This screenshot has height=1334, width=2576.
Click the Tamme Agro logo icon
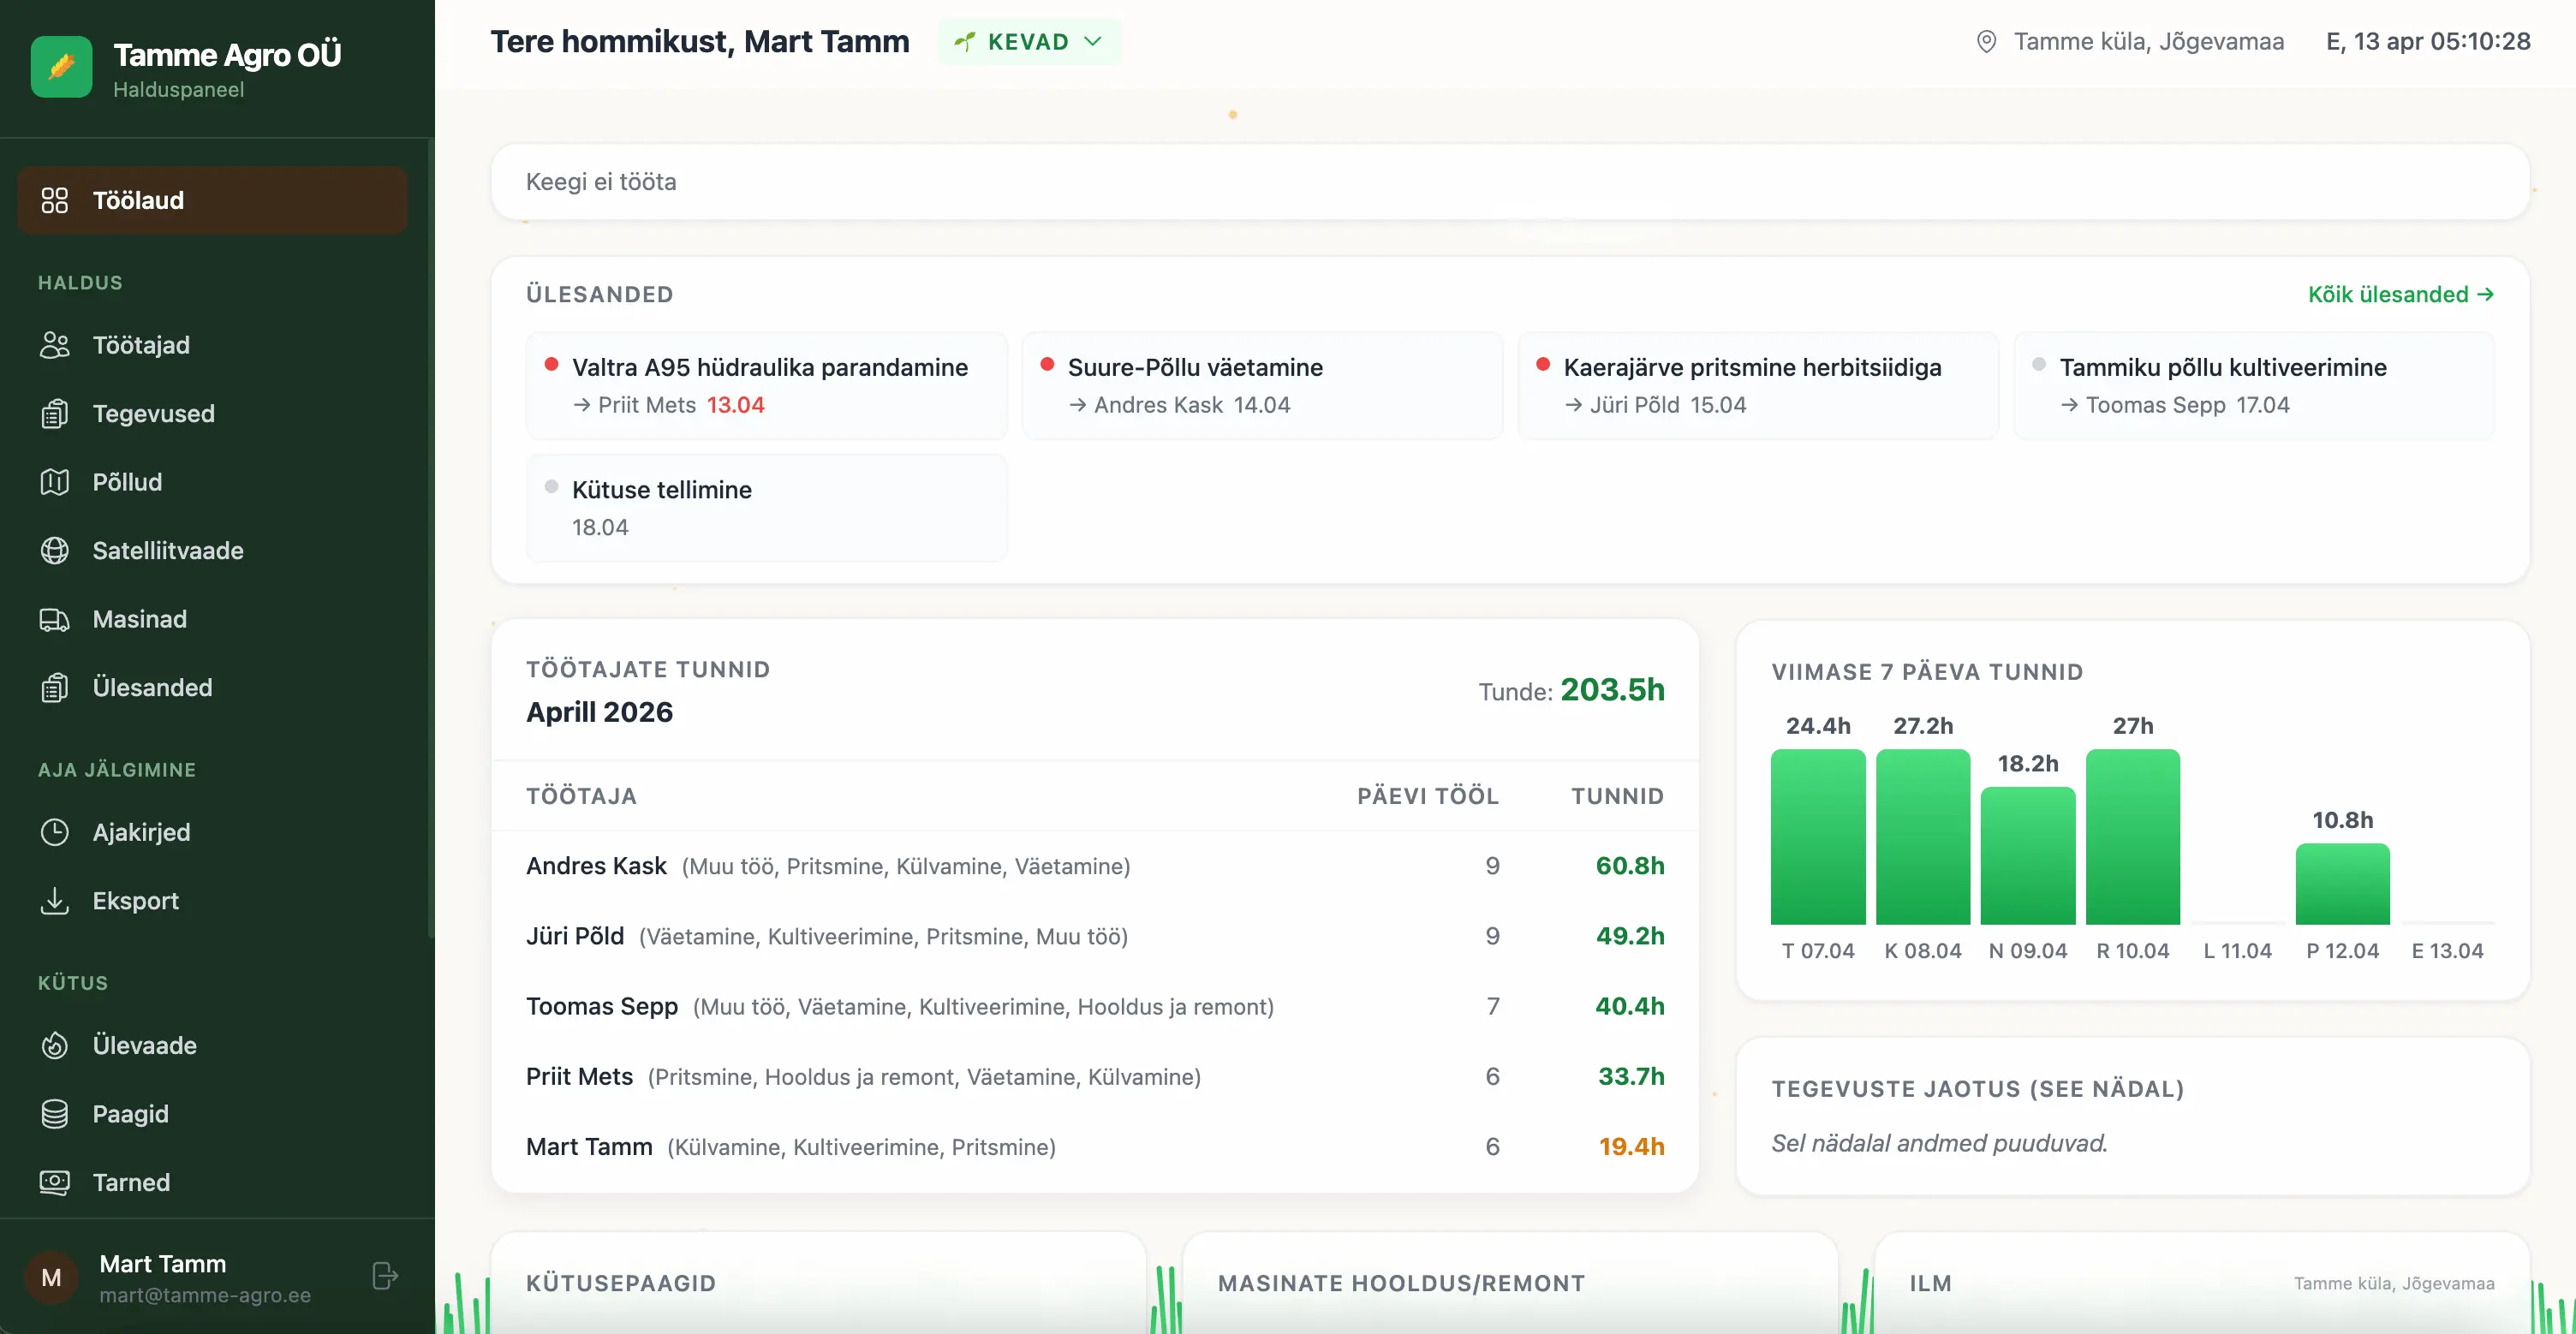[x=61, y=67]
